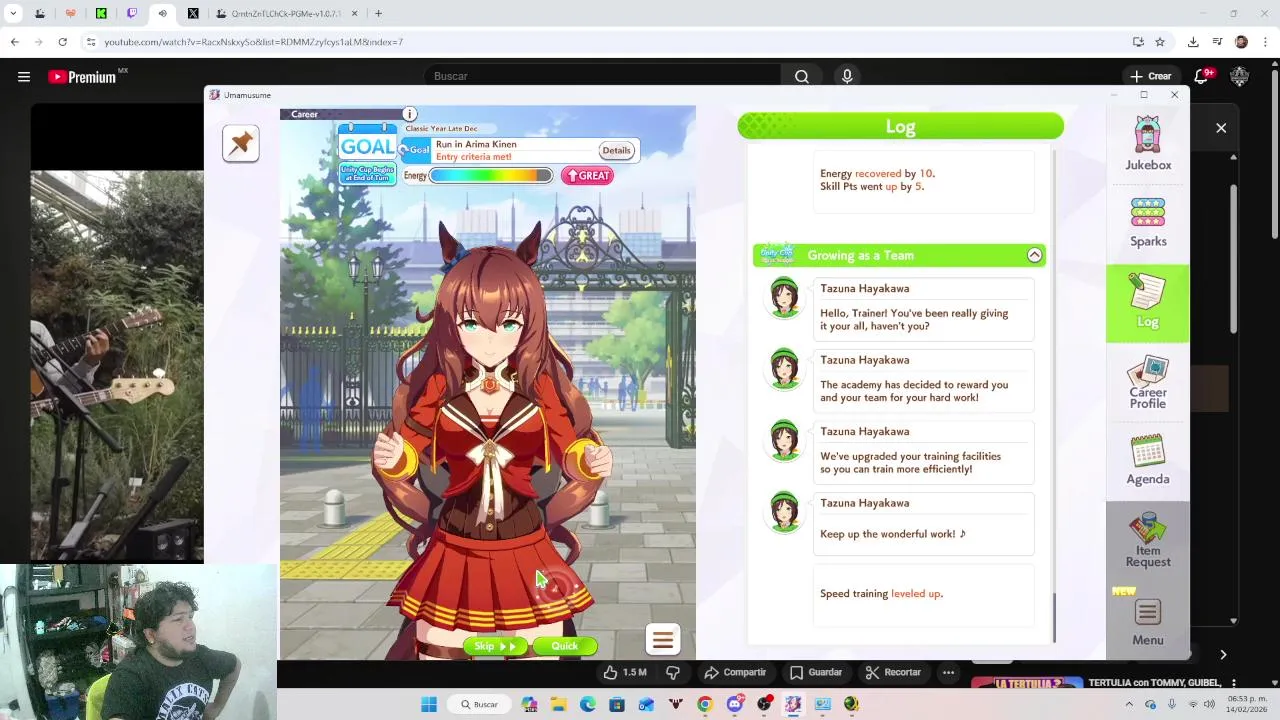
Task: Click the Quick button
Action: click(x=565, y=646)
